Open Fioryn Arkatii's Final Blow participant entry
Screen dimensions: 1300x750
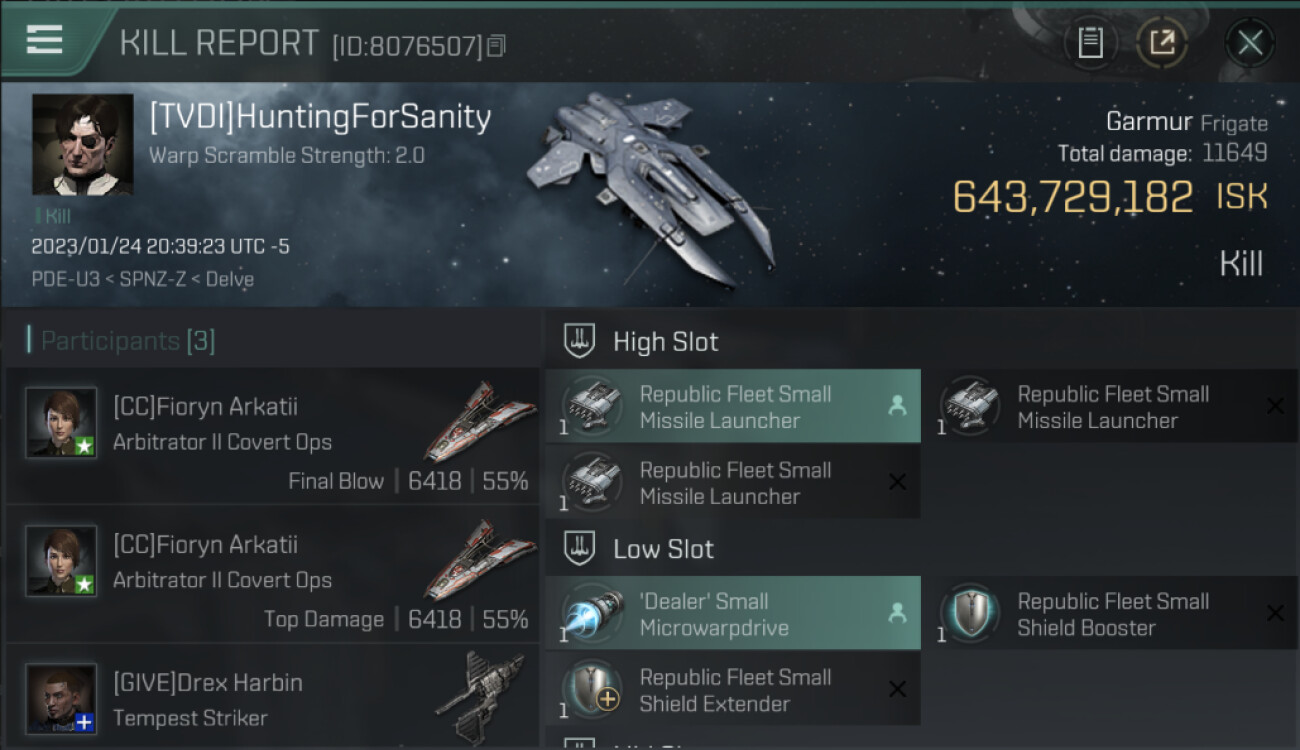272,436
